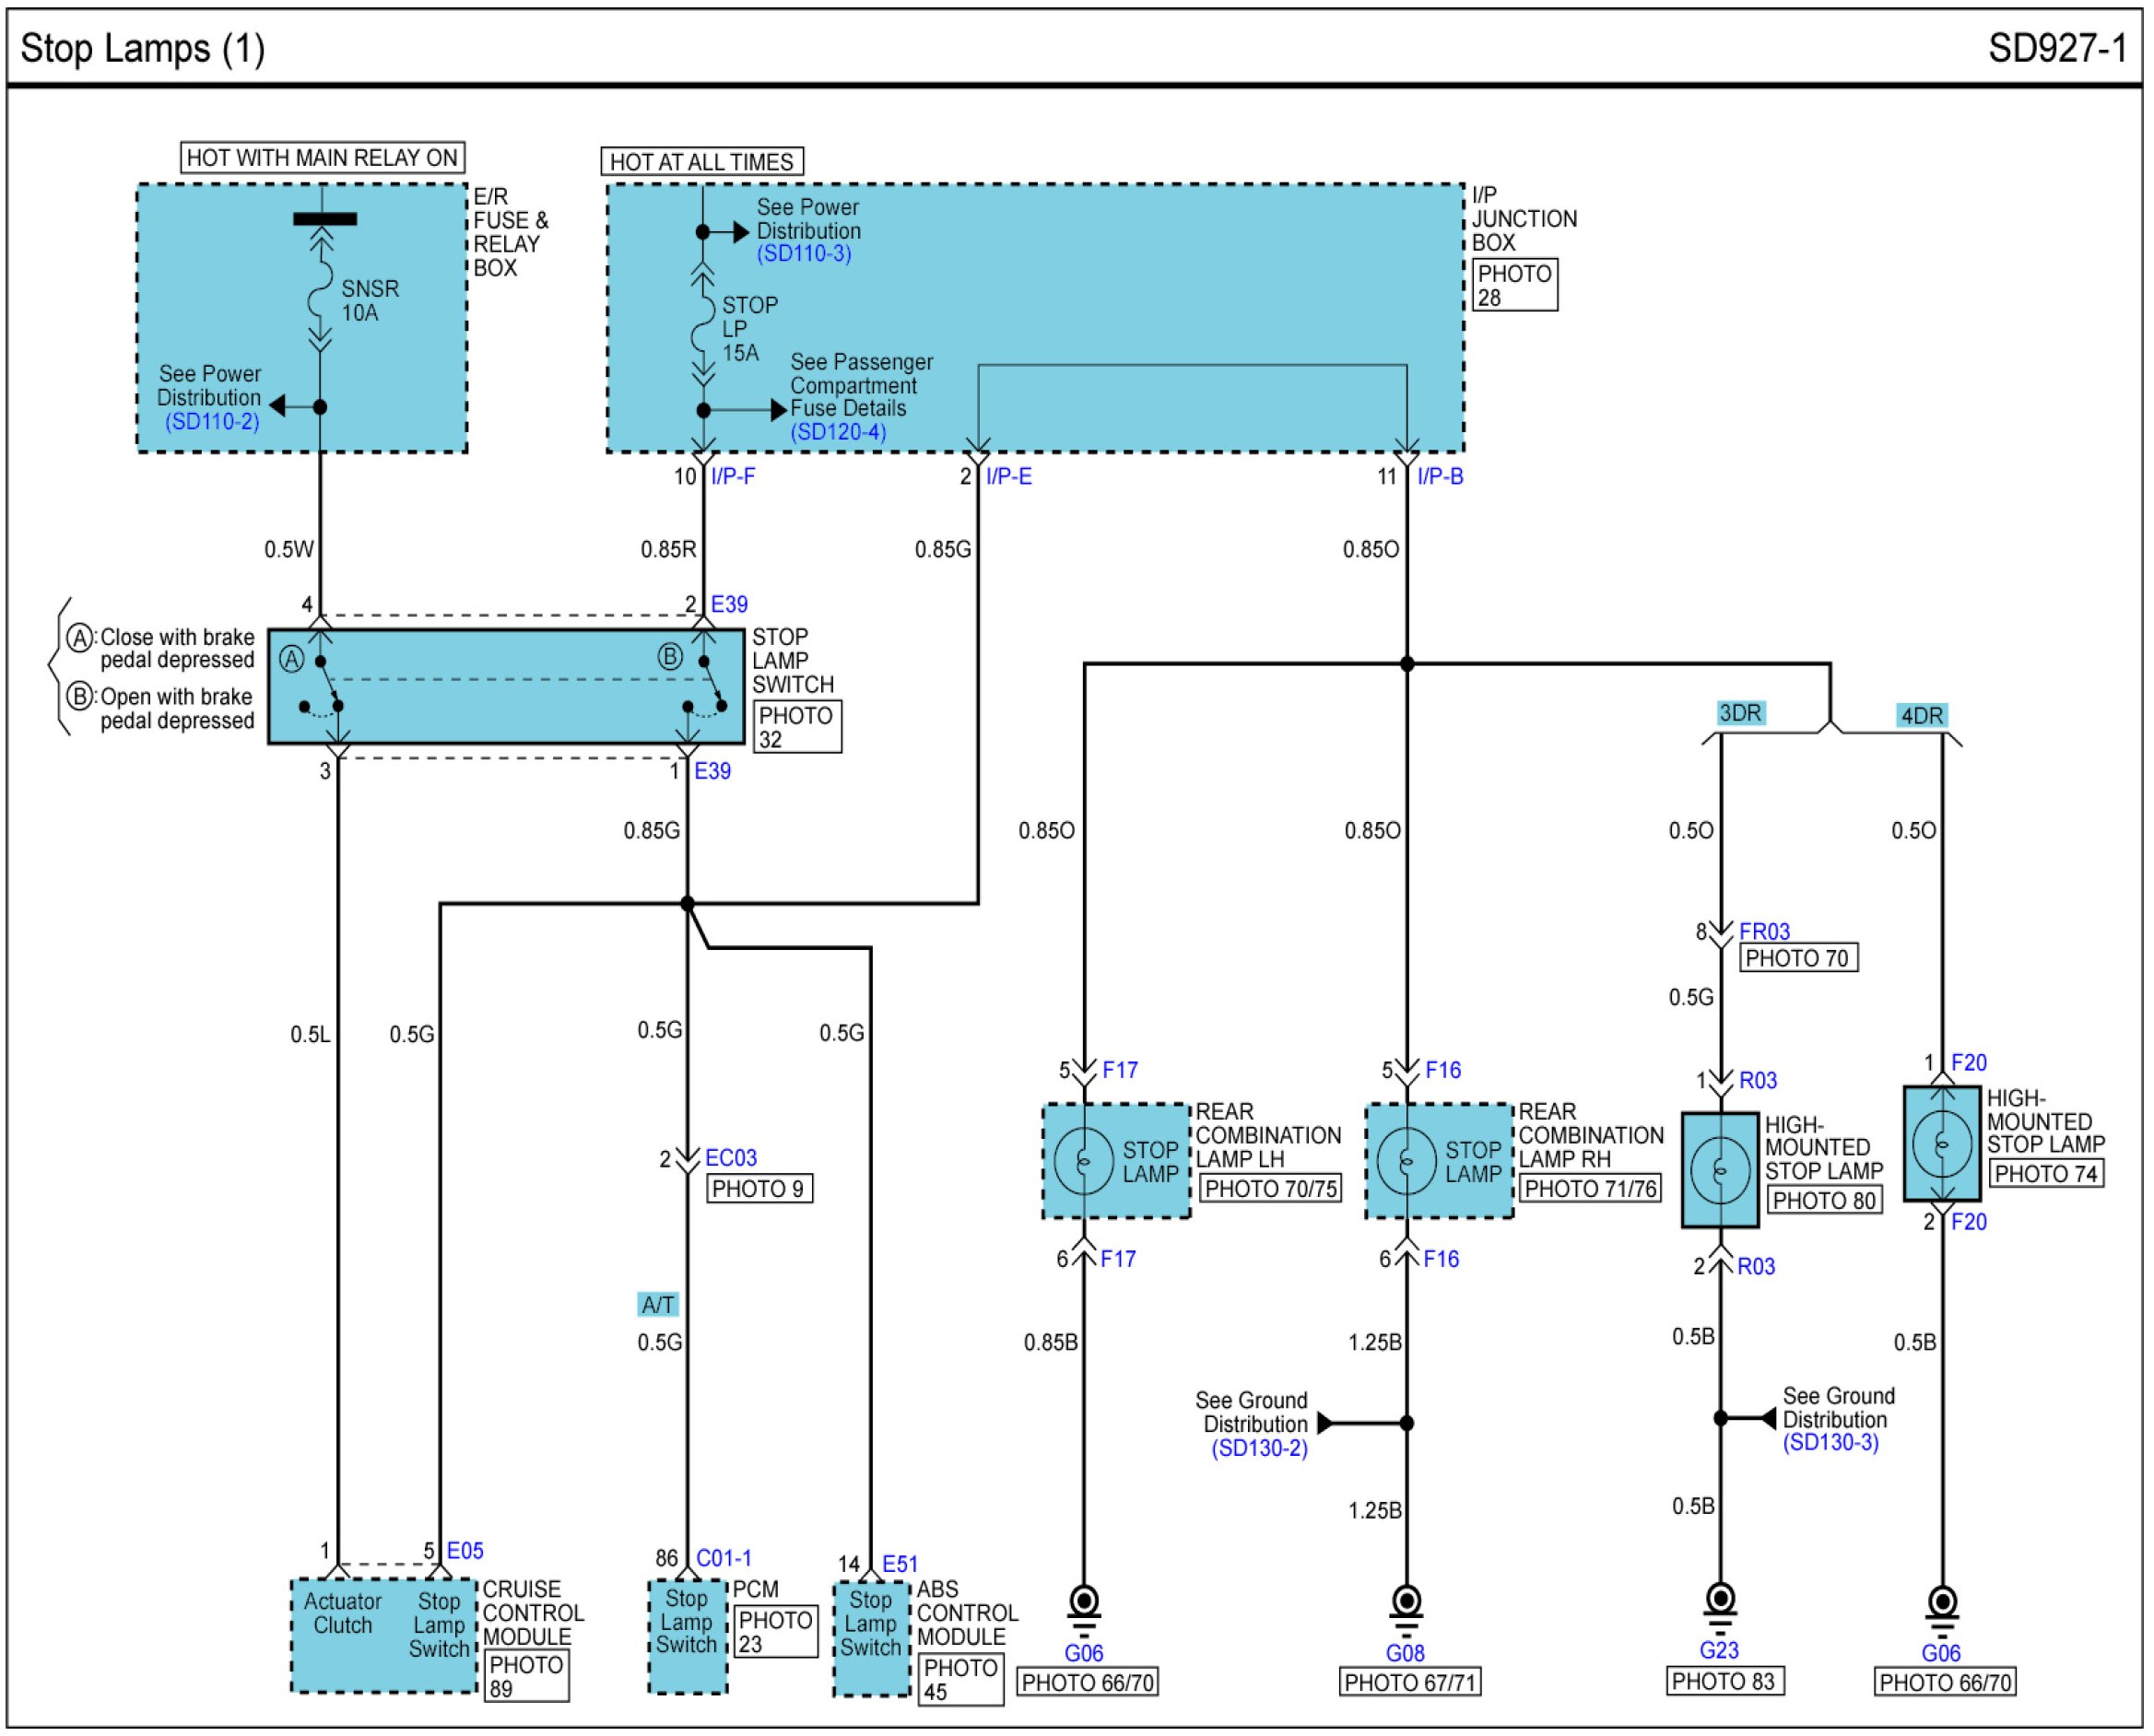Open the PHOTO 28 reference box

click(x=1514, y=286)
